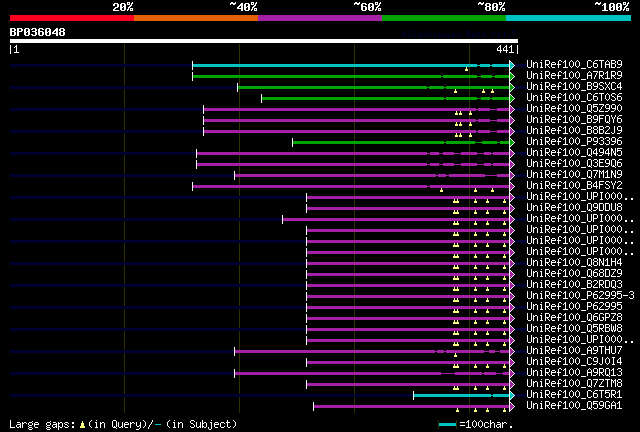The width and height of the screenshot is (640, 432).
Task: Click the green alignment bar for UniRef100_P93396
Action: coord(401,143)
